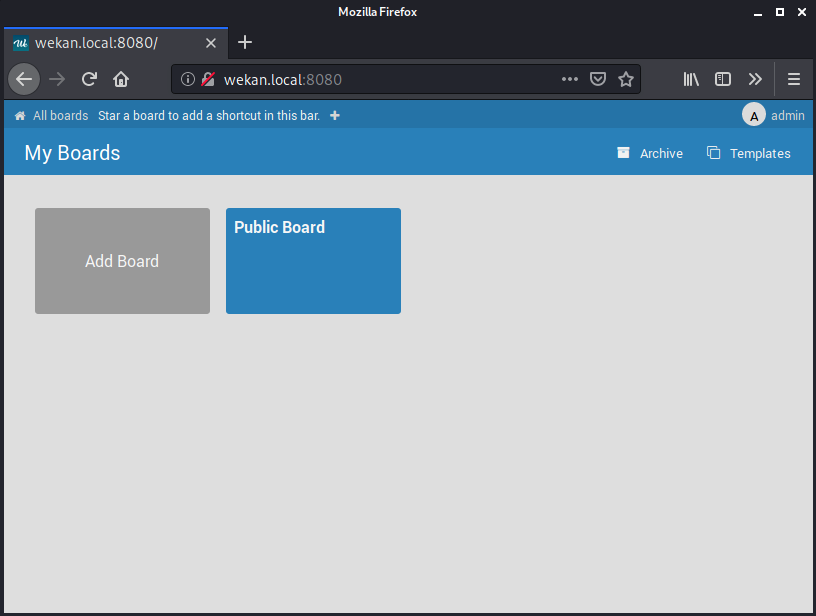This screenshot has width=816, height=616.
Task: Click the home icon before All boards
Action: (x=19, y=115)
